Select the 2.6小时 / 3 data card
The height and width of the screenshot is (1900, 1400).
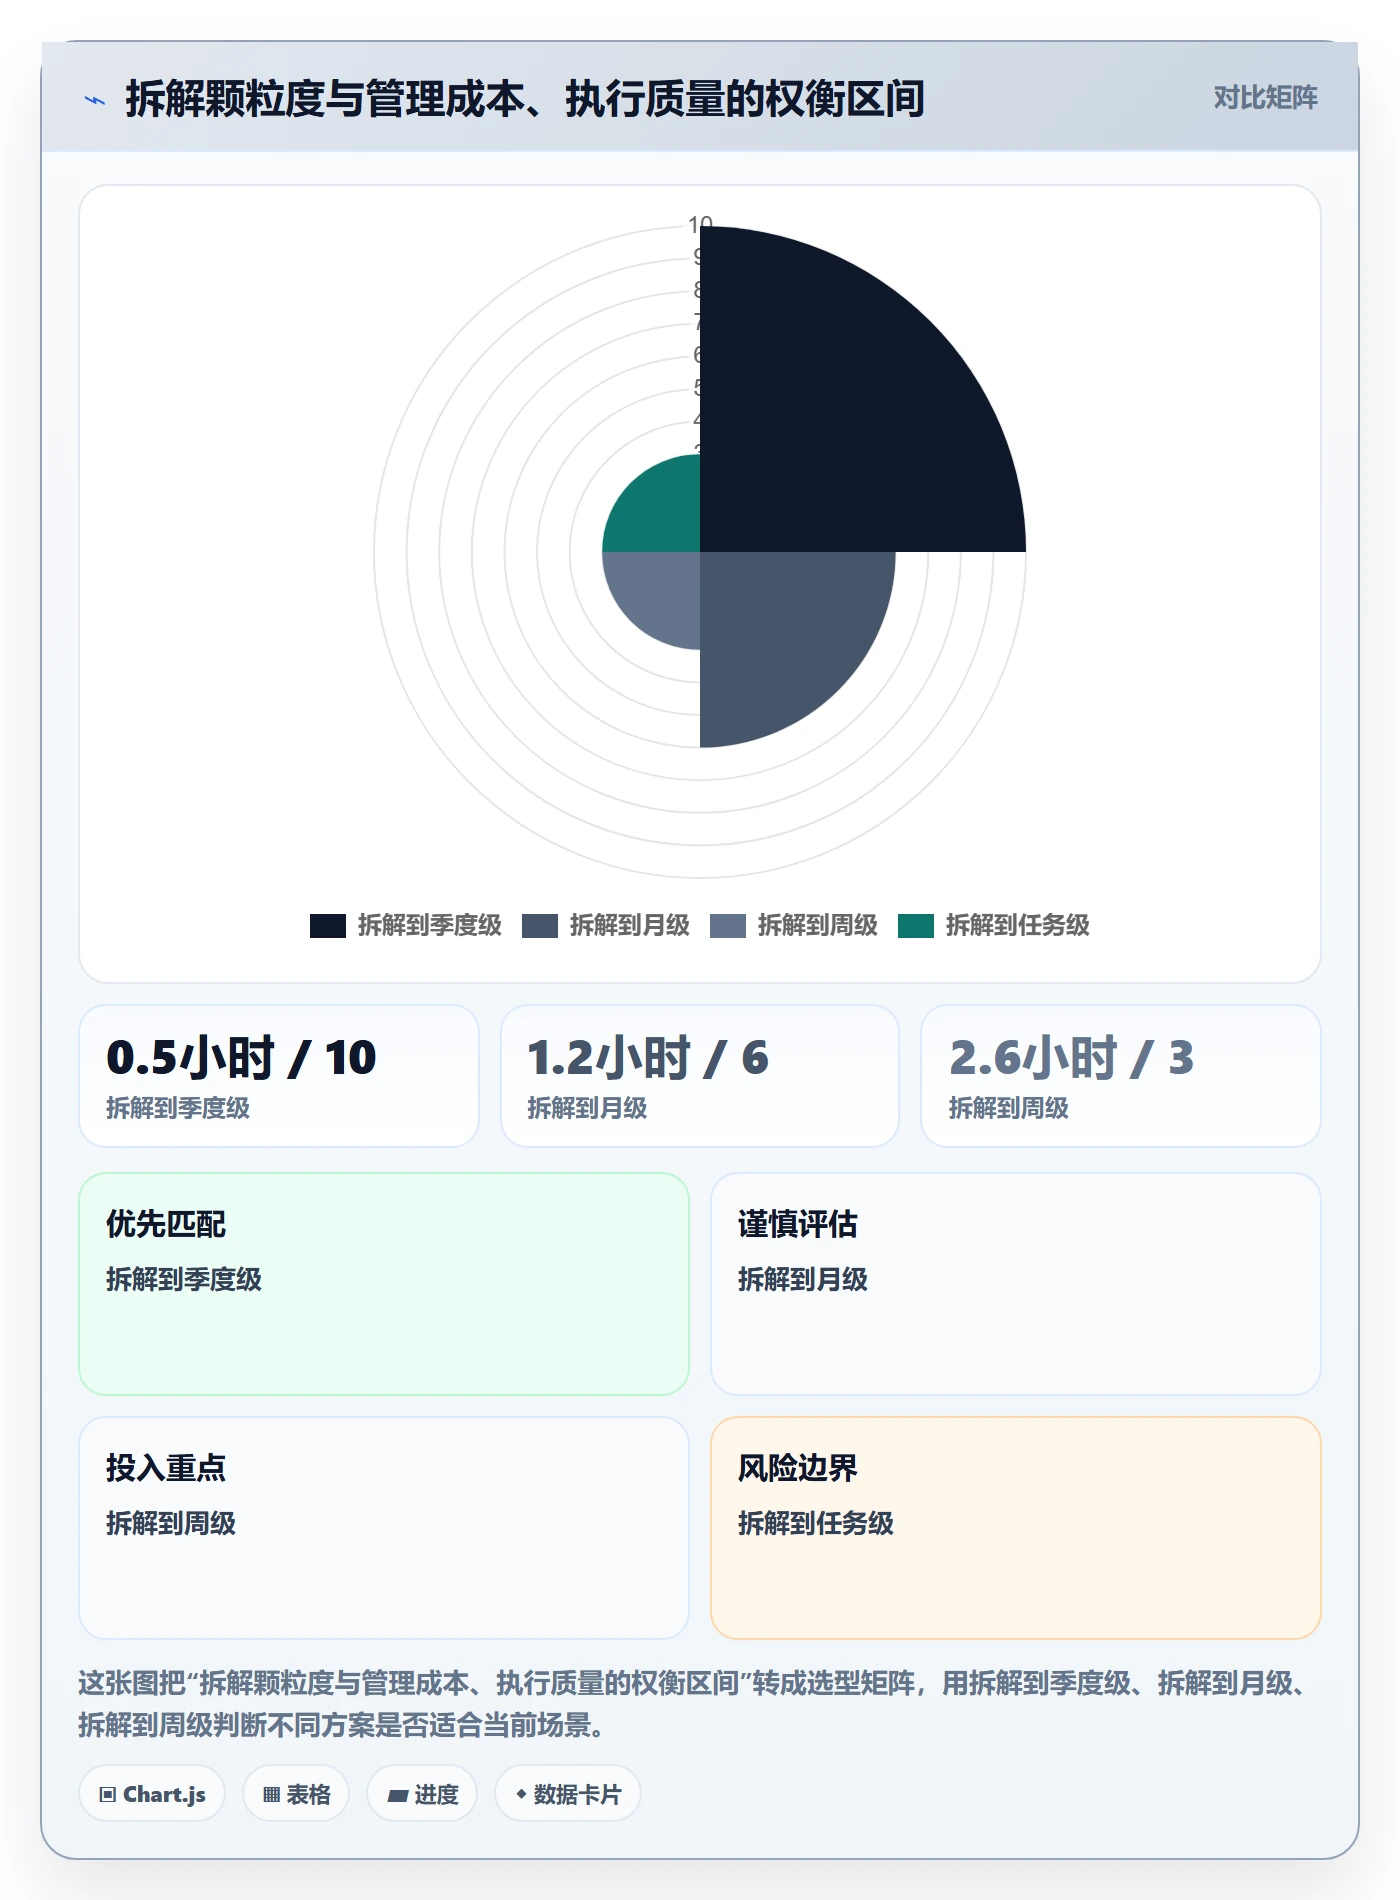pyautogui.click(x=1121, y=1076)
